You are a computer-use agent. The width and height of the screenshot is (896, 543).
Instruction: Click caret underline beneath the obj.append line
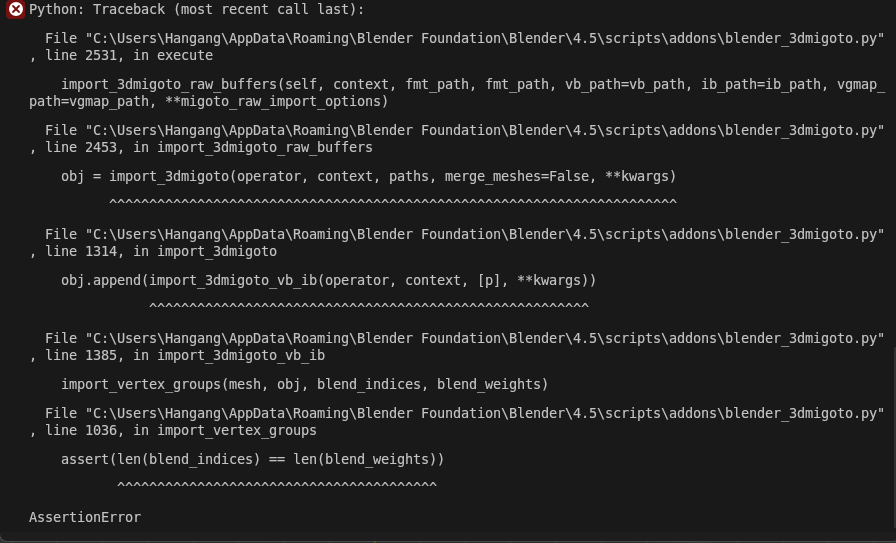click(368, 306)
